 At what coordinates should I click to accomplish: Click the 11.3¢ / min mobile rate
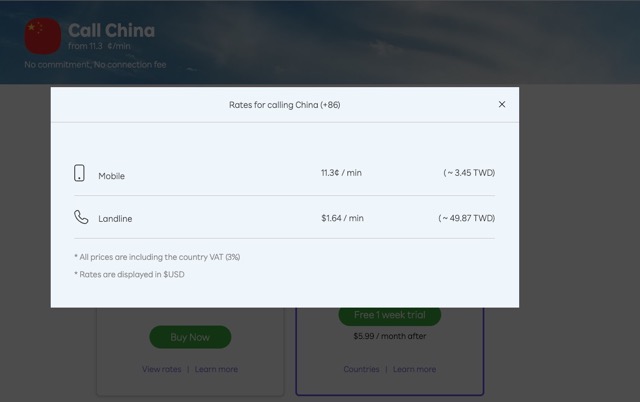tap(341, 173)
